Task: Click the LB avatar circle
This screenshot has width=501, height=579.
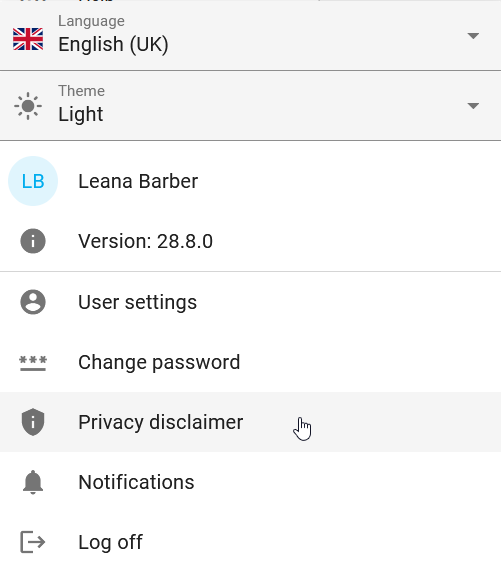Action: (x=33, y=181)
